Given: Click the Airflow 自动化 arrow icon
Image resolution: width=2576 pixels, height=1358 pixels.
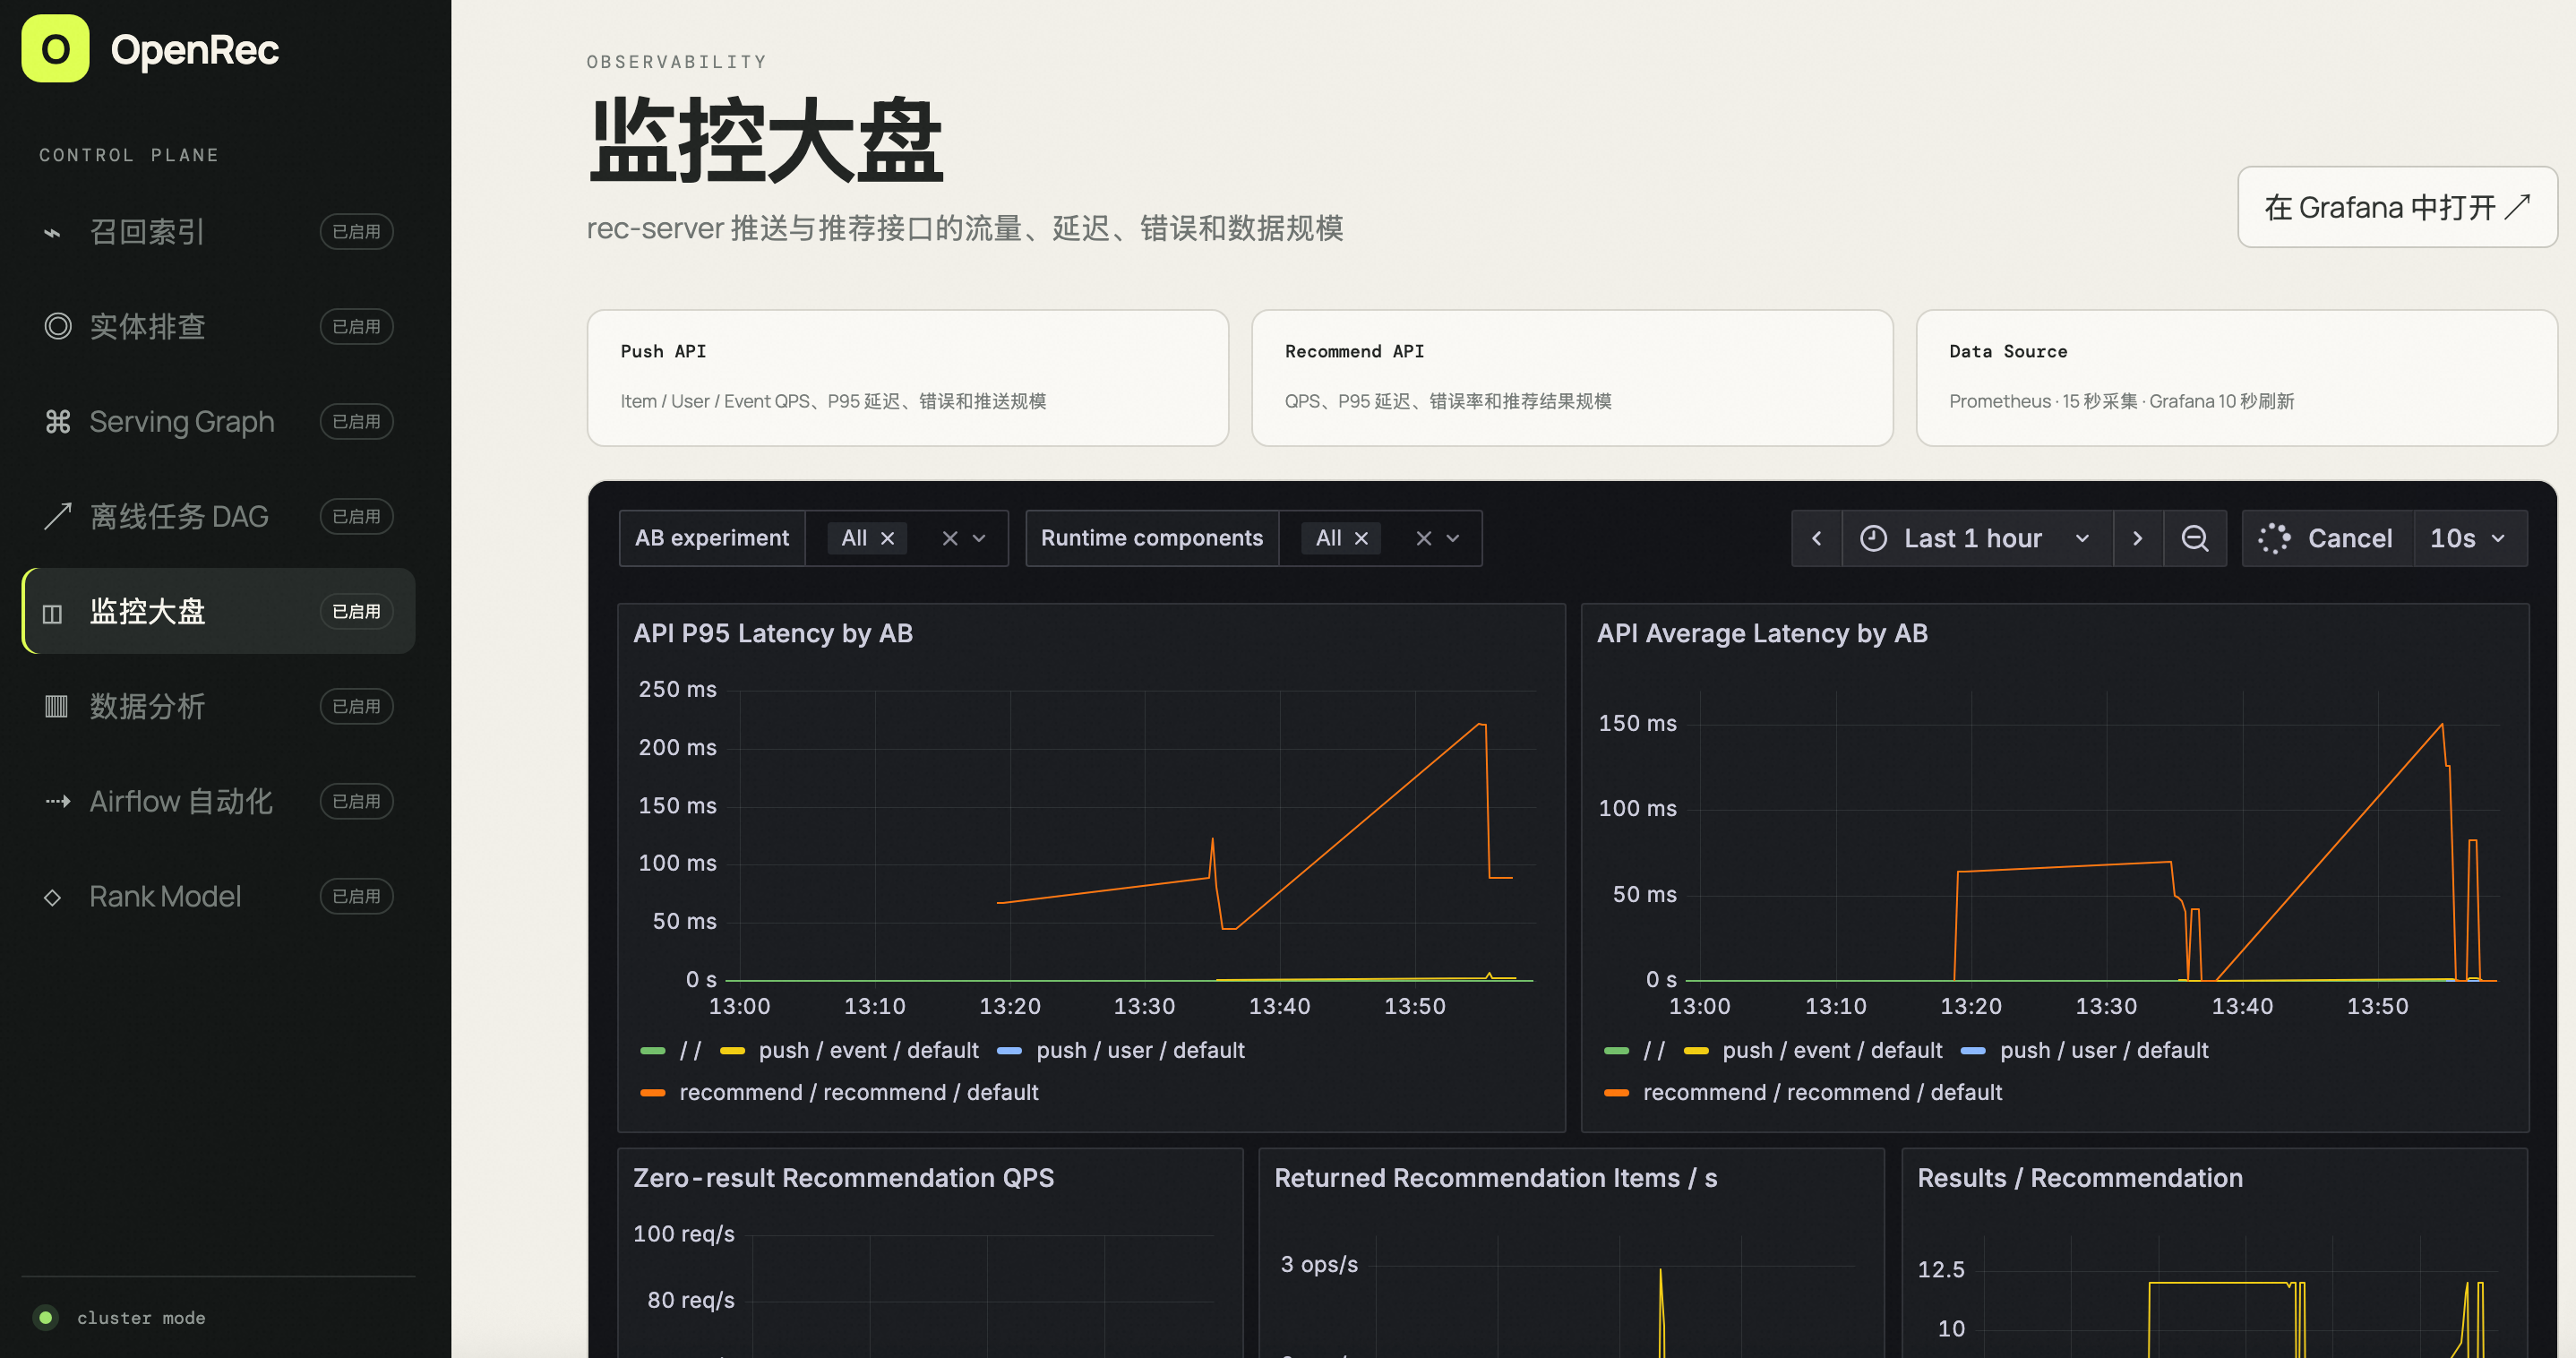Looking at the screenshot, I should [x=58, y=801].
